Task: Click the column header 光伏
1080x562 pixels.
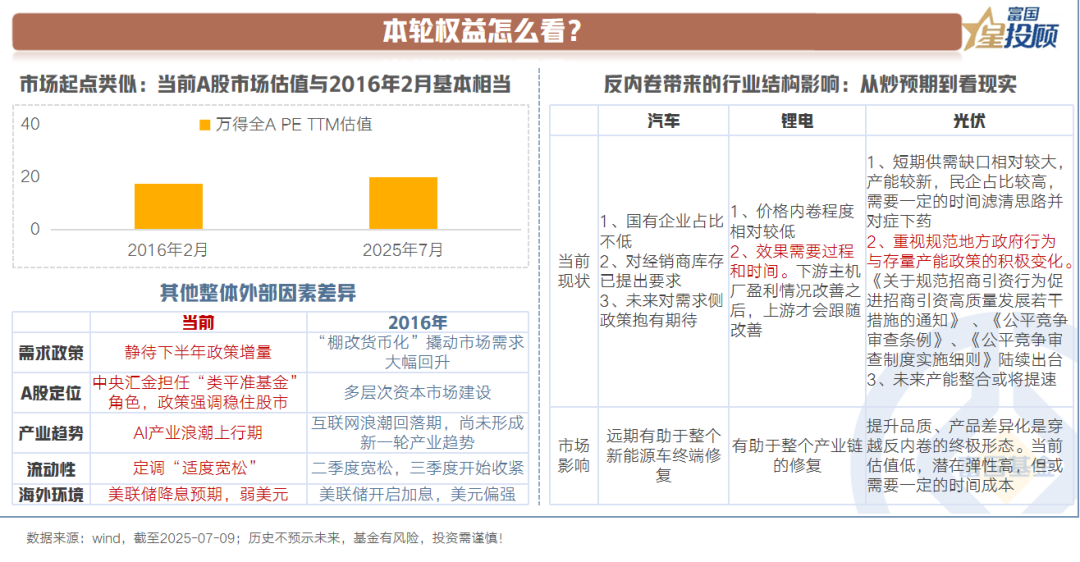Action: point(968,121)
